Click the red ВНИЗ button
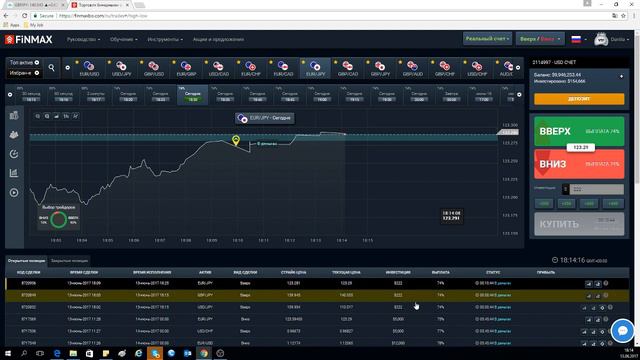 579,164
